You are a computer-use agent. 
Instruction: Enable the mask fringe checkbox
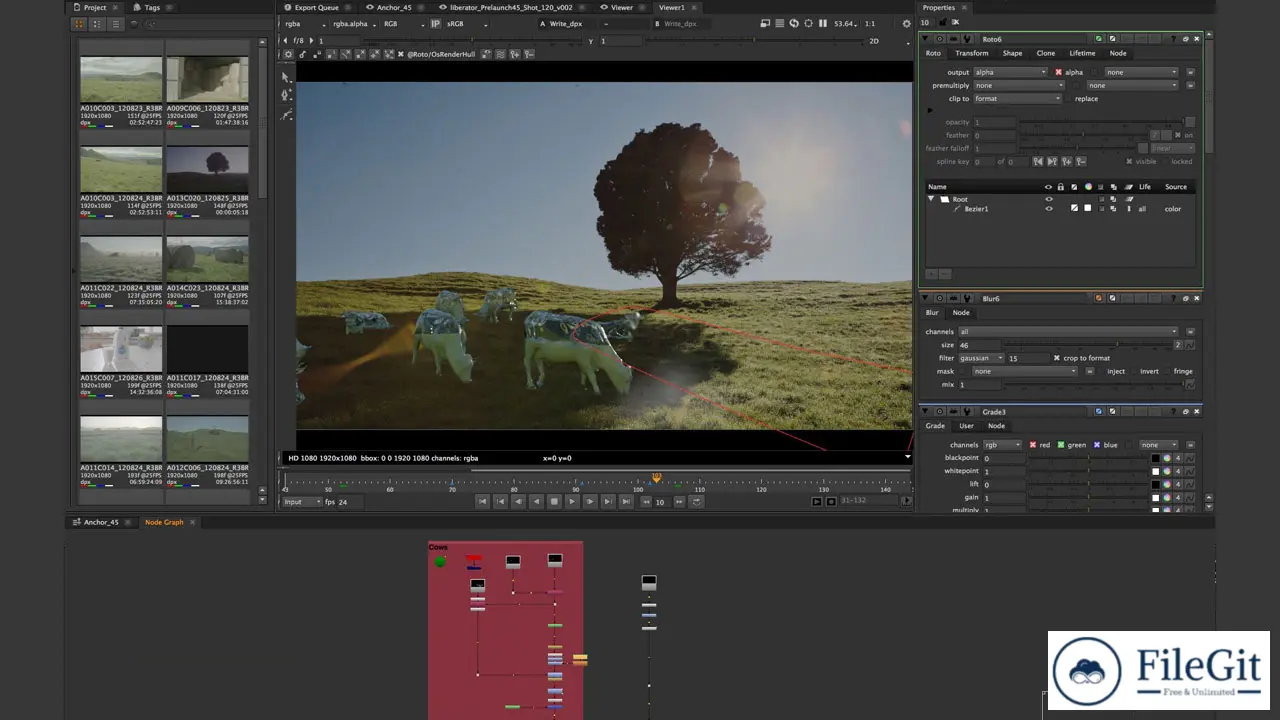pyautogui.click(x=1166, y=371)
